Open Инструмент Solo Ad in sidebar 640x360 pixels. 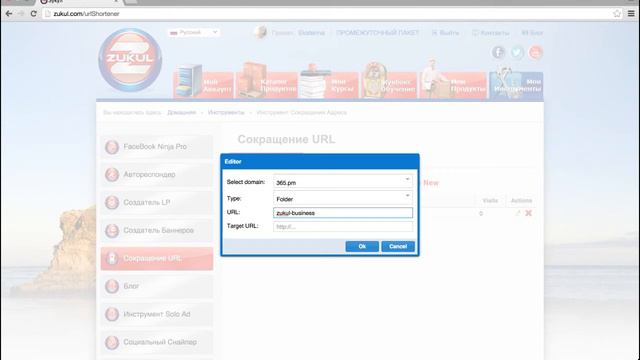[x=157, y=314]
